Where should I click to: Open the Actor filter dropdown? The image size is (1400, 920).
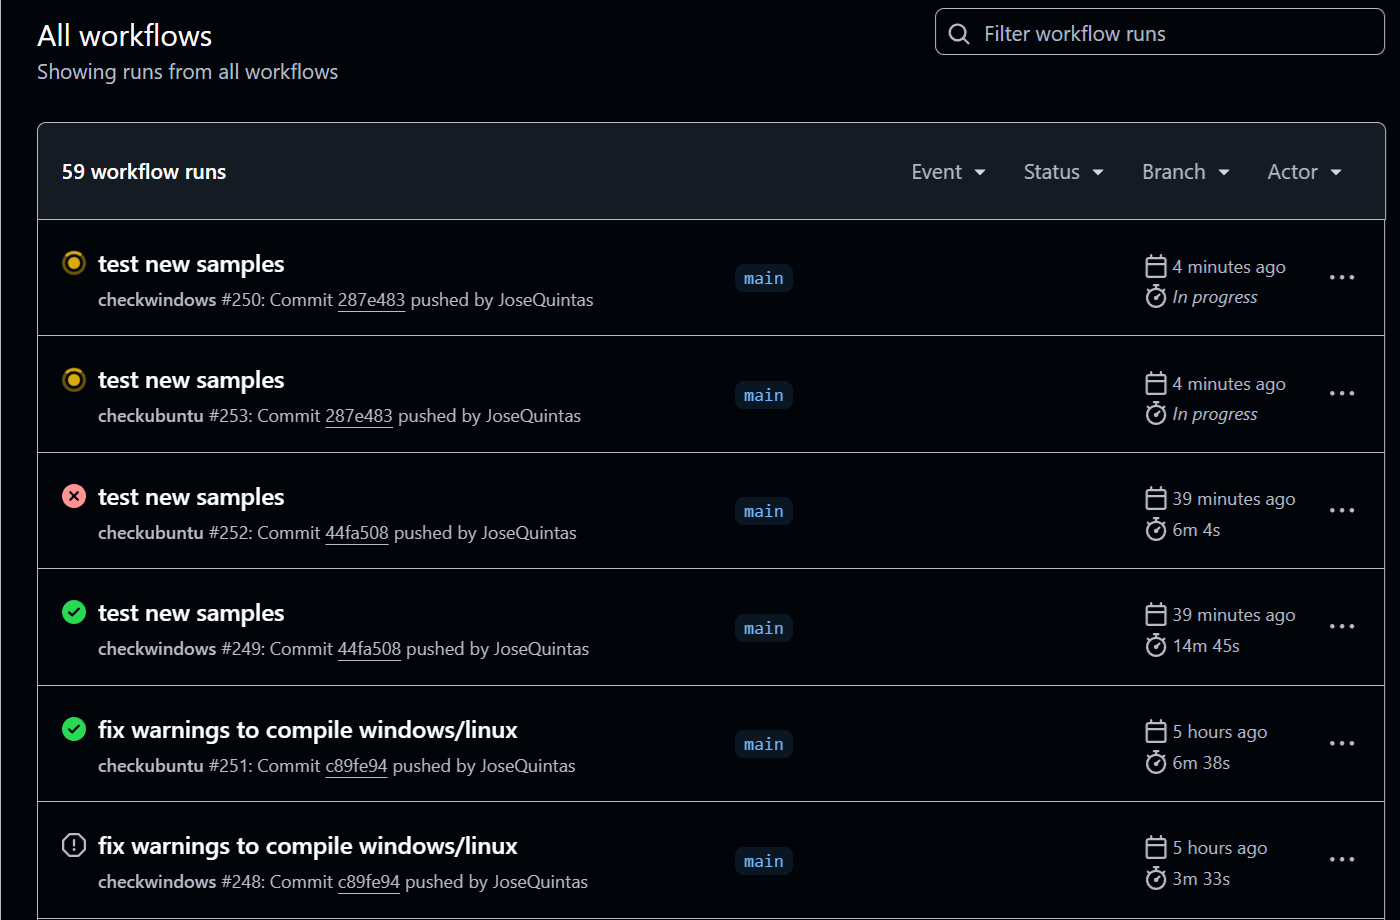pyautogui.click(x=1304, y=172)
